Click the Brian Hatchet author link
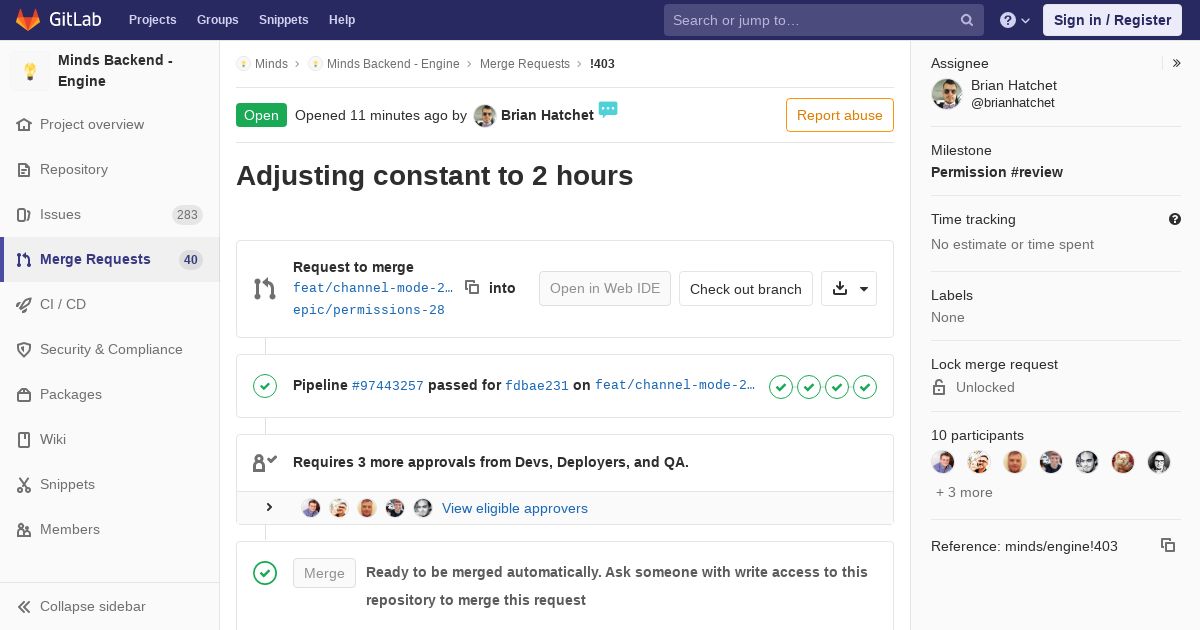 [547, 115]
